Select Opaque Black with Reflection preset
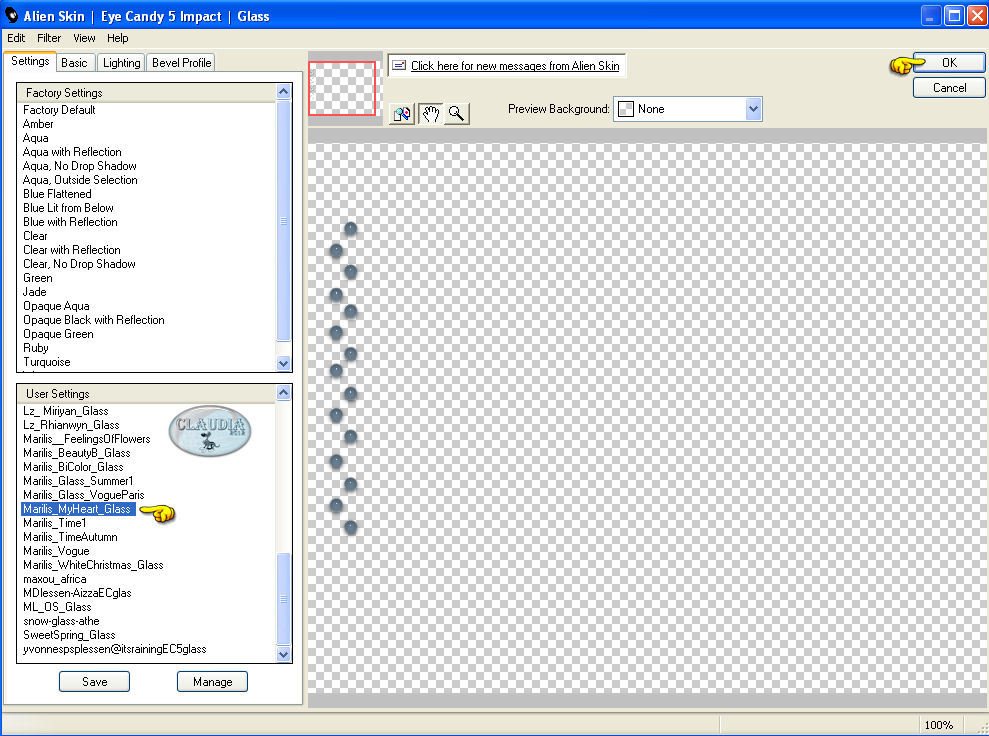This screenshot has height=736, width=989. tap(94, 320)
